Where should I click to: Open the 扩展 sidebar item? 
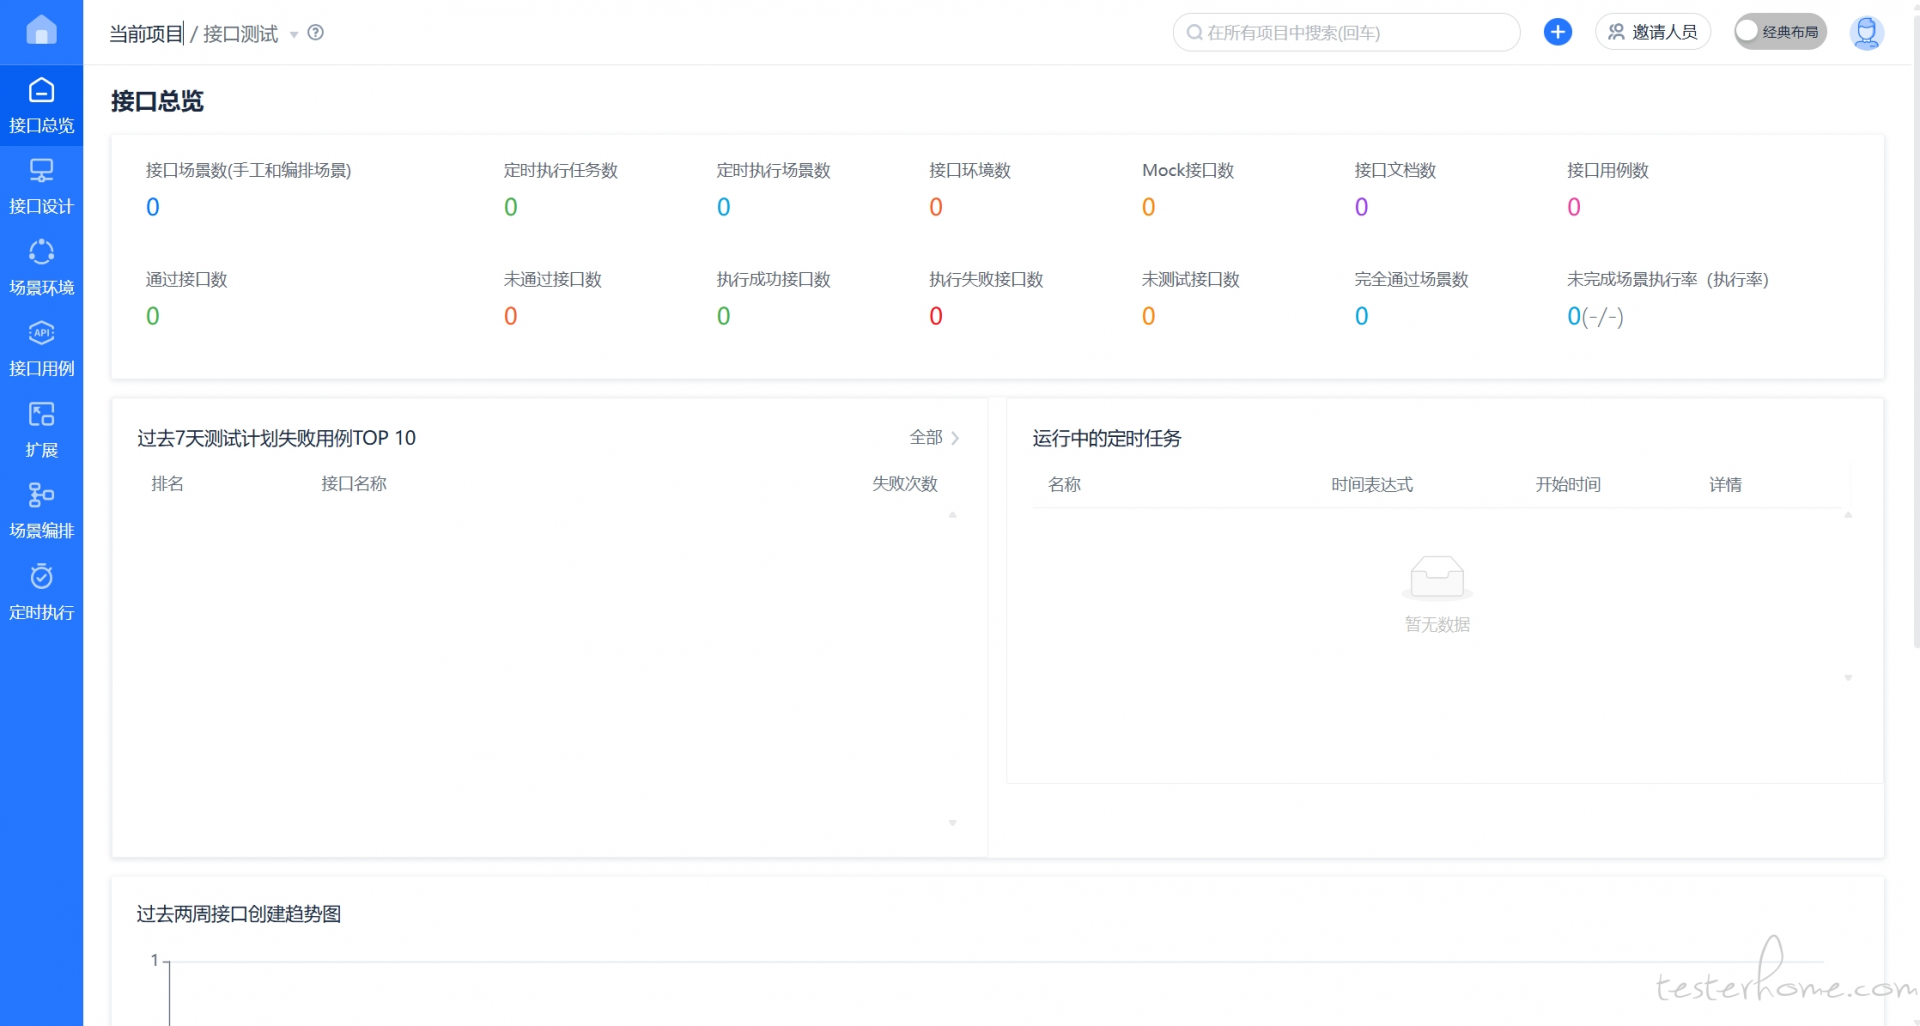click(x=41, y=430)
